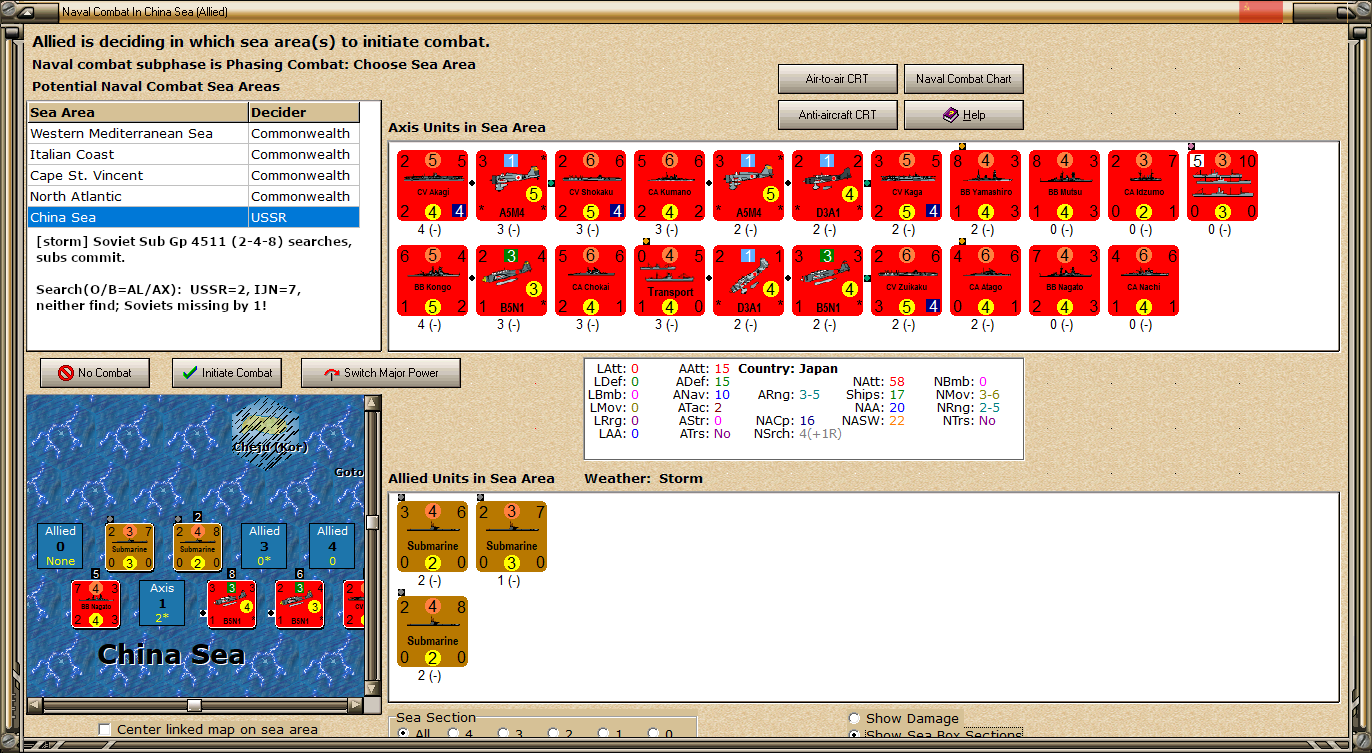1372x753 pixels.
Task: Select the Italian Coast sea area row
Action: coord(194,154)
